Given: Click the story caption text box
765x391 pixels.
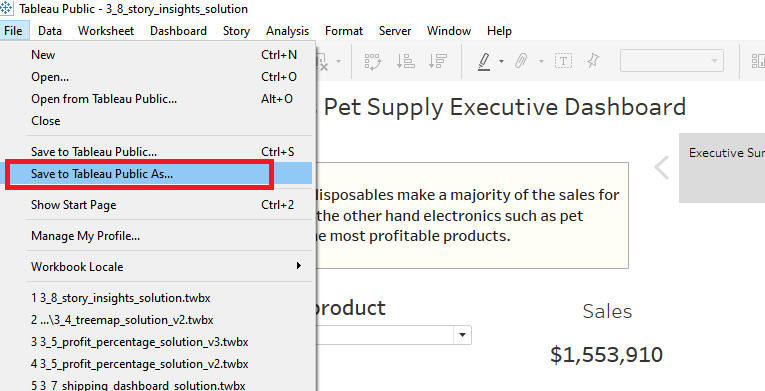Looking at the screenshot, I should (x=472, y=215).
